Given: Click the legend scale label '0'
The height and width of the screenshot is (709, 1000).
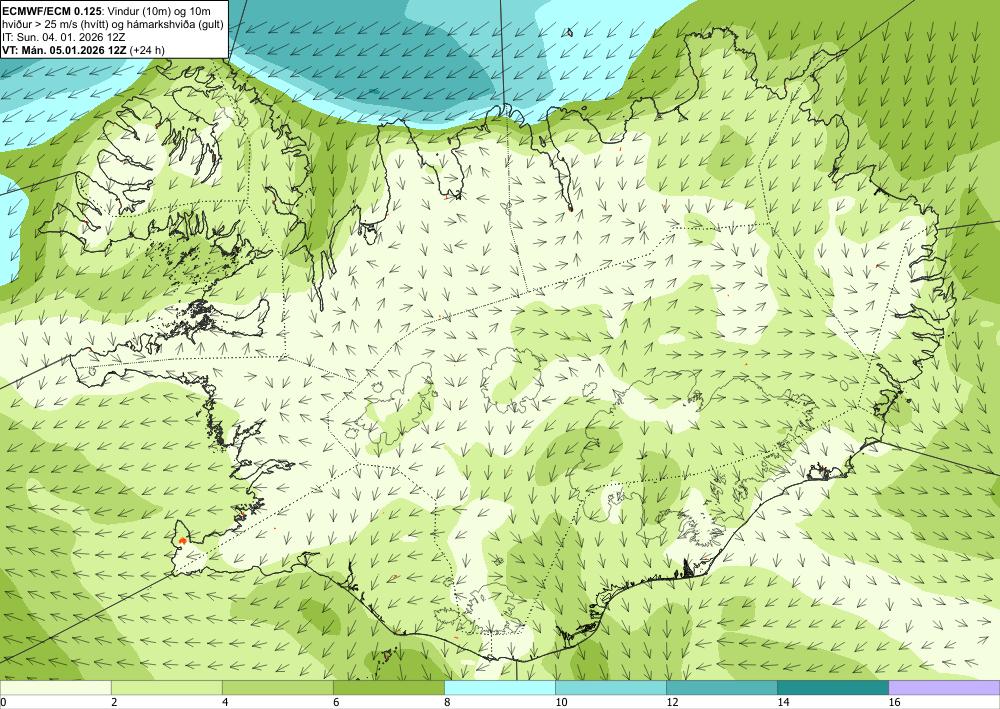Looking at the screenshot, I should tap(3, 703).
